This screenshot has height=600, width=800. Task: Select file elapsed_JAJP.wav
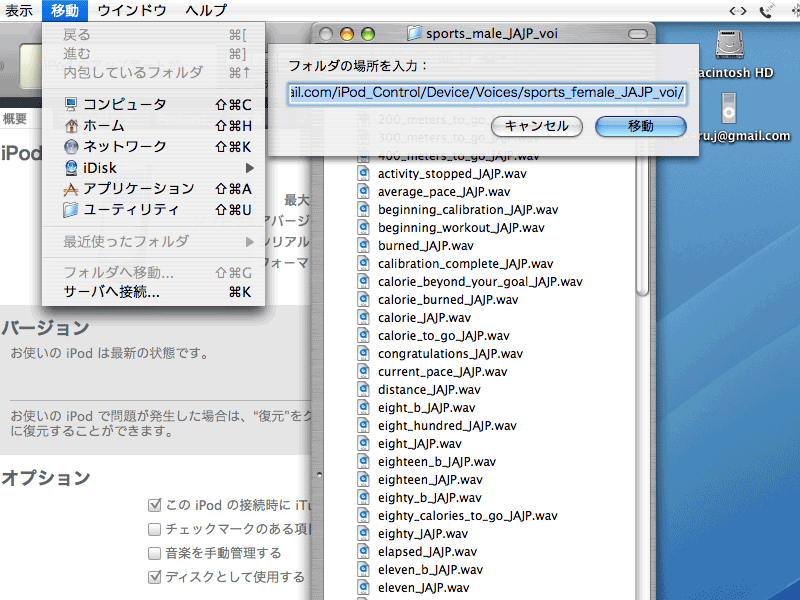coord(427,552)
